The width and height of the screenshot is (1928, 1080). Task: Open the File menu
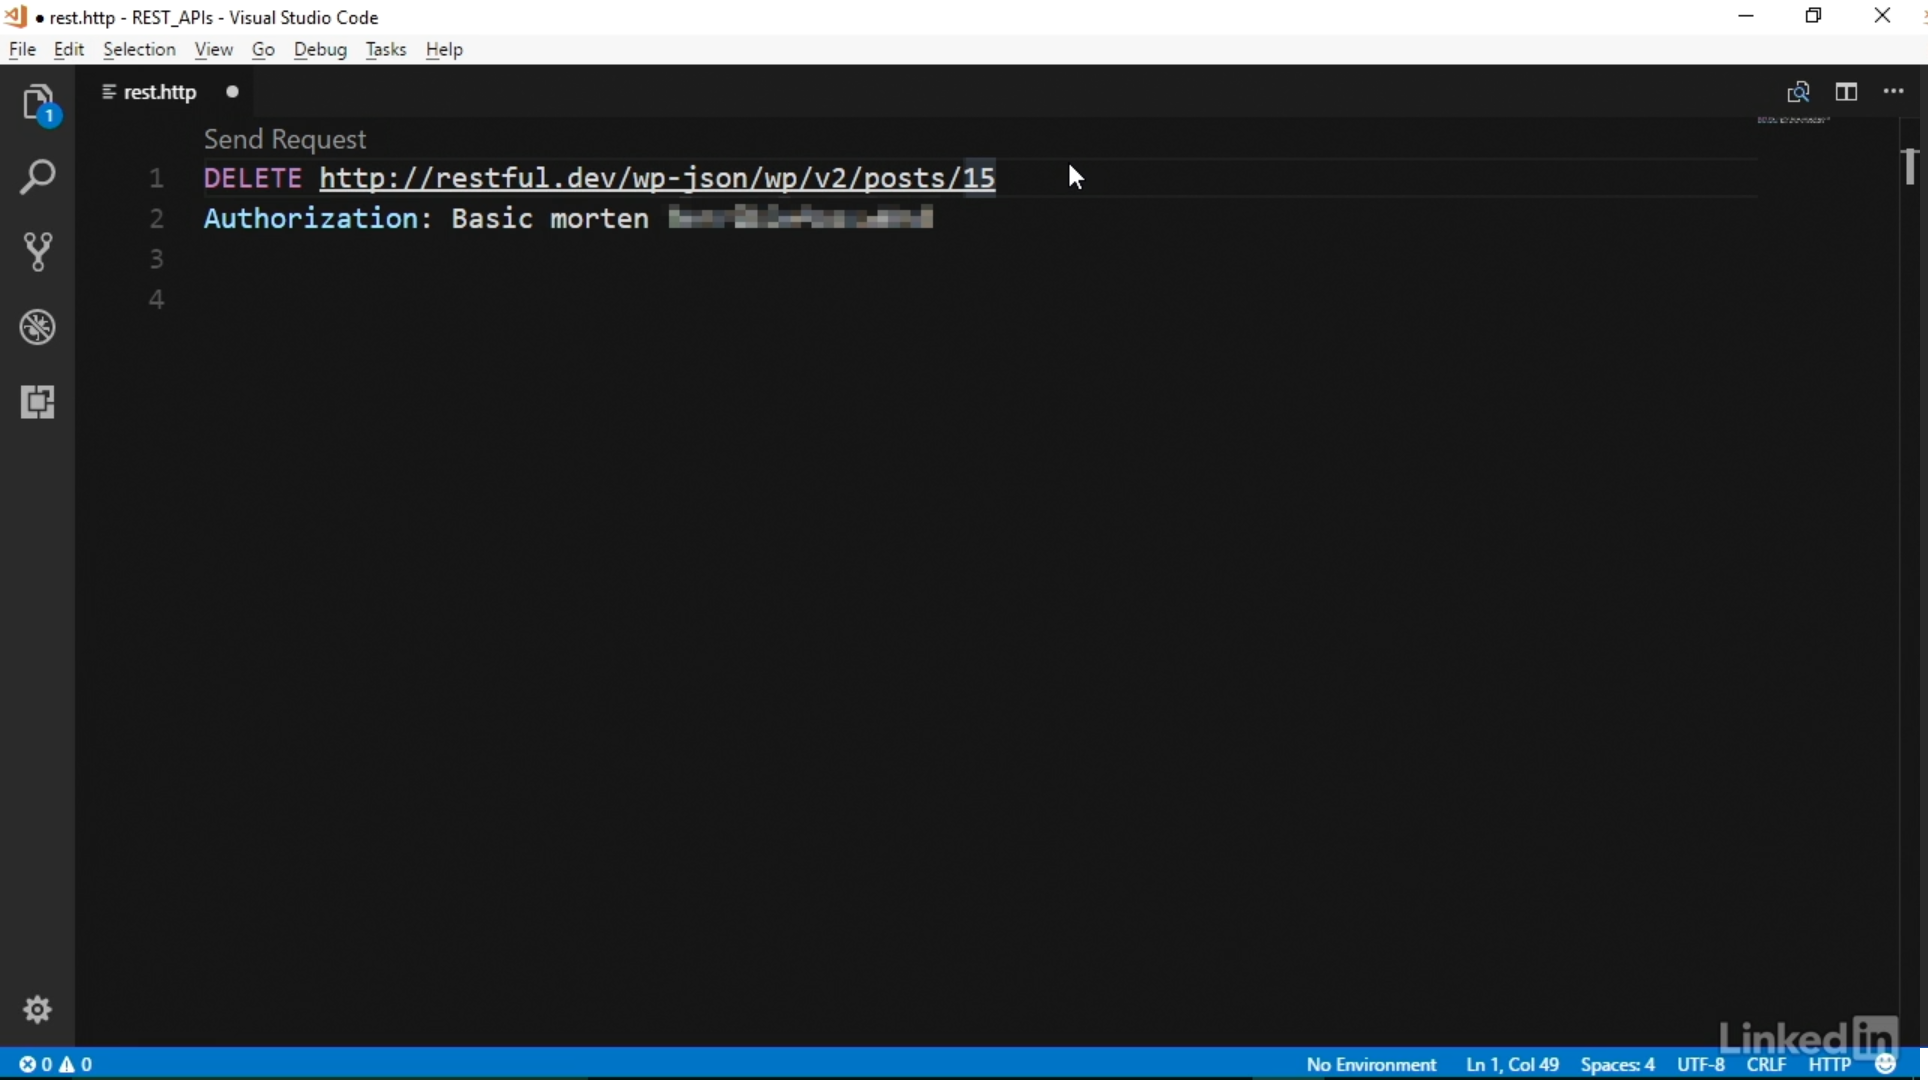[x=22, y=50]
